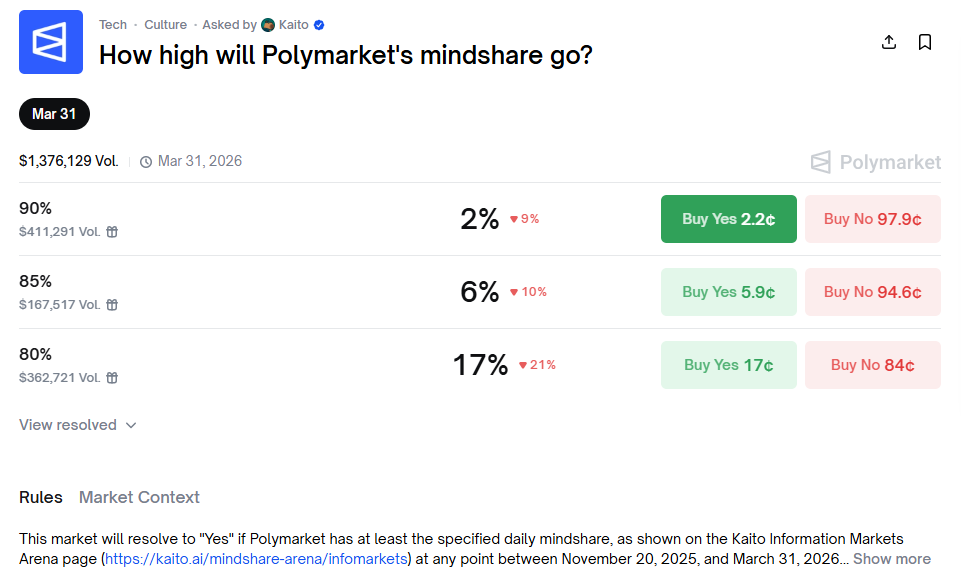Buy Yes at 2.2¢ for 90%
The height and width of the screenshot is (578, 961).
[728, 219]
